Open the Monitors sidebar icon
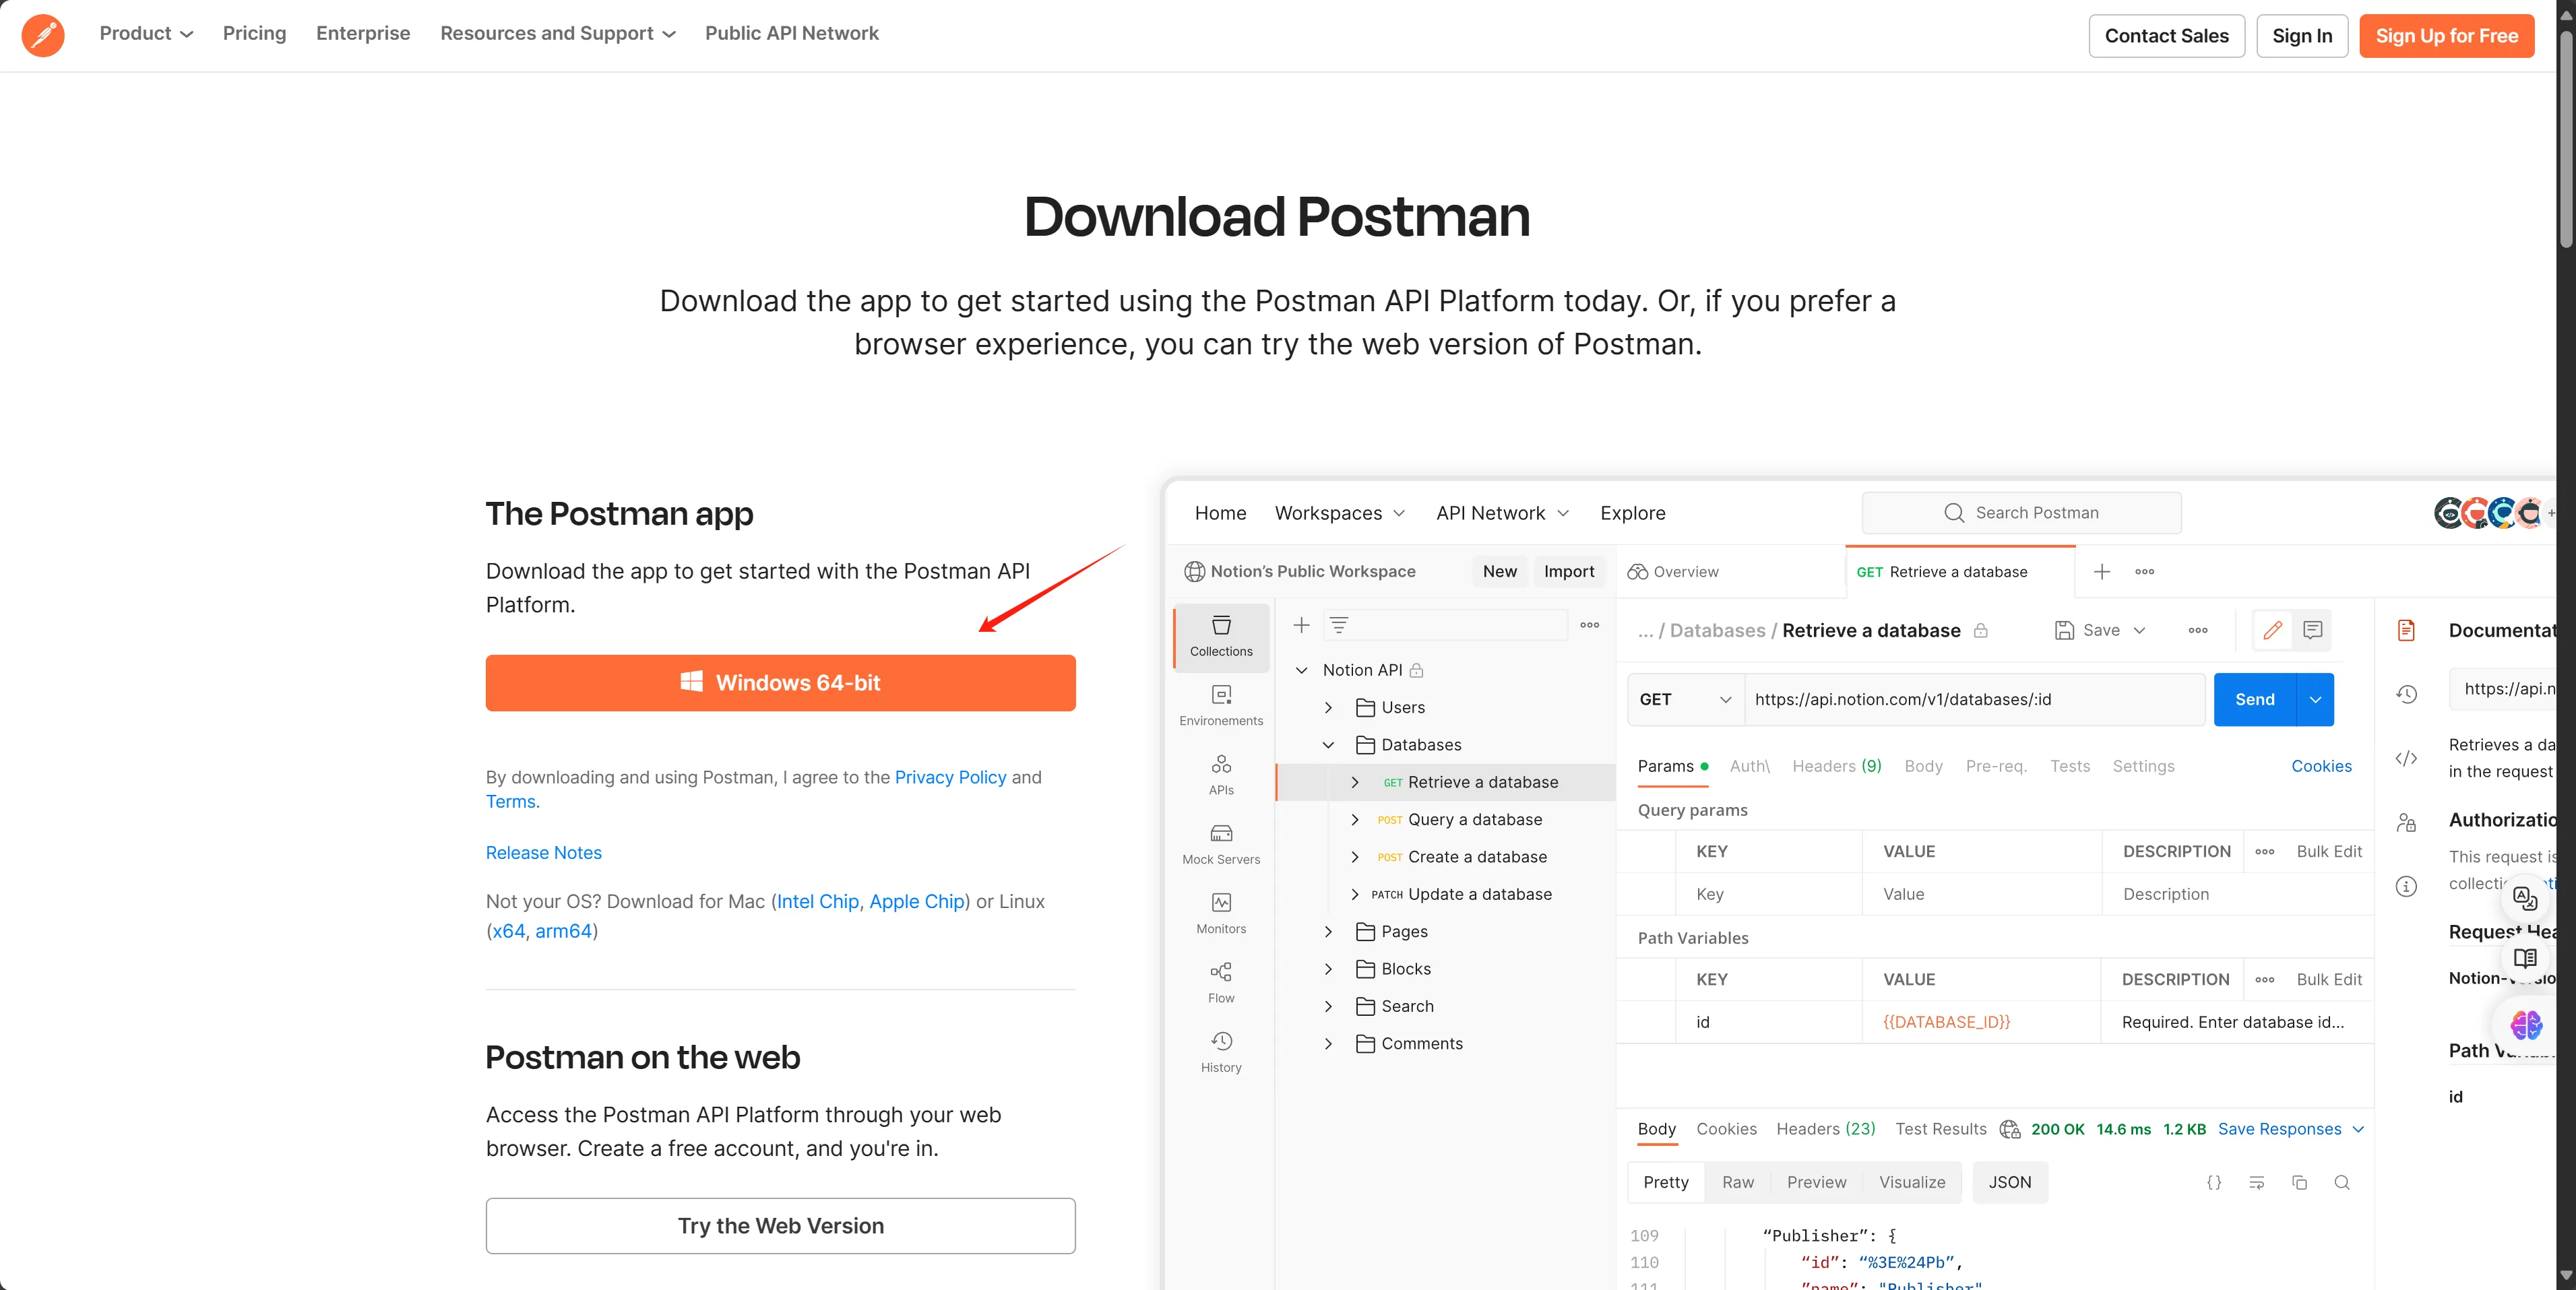 pyautogui.click(x=1221, y=914)
